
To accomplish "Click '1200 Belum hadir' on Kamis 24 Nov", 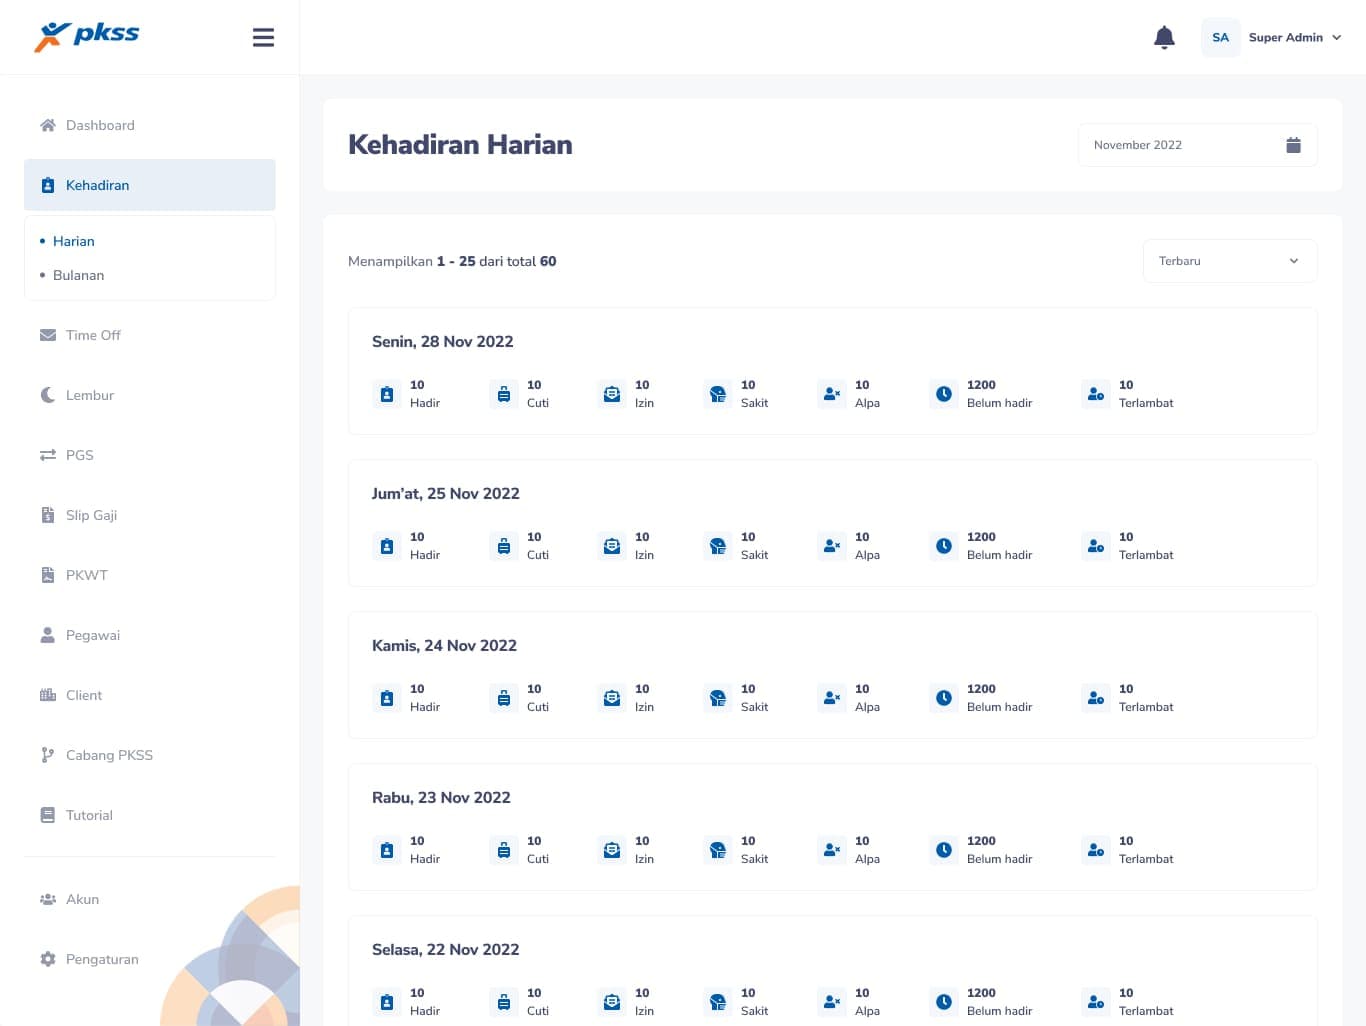I will 999,698.
